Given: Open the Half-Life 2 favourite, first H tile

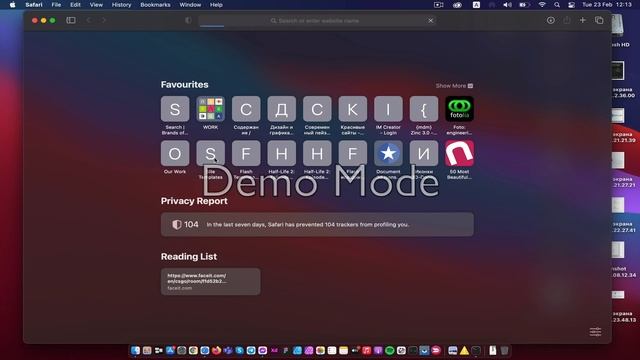Looking at the screenshot, I should (282, 153).
